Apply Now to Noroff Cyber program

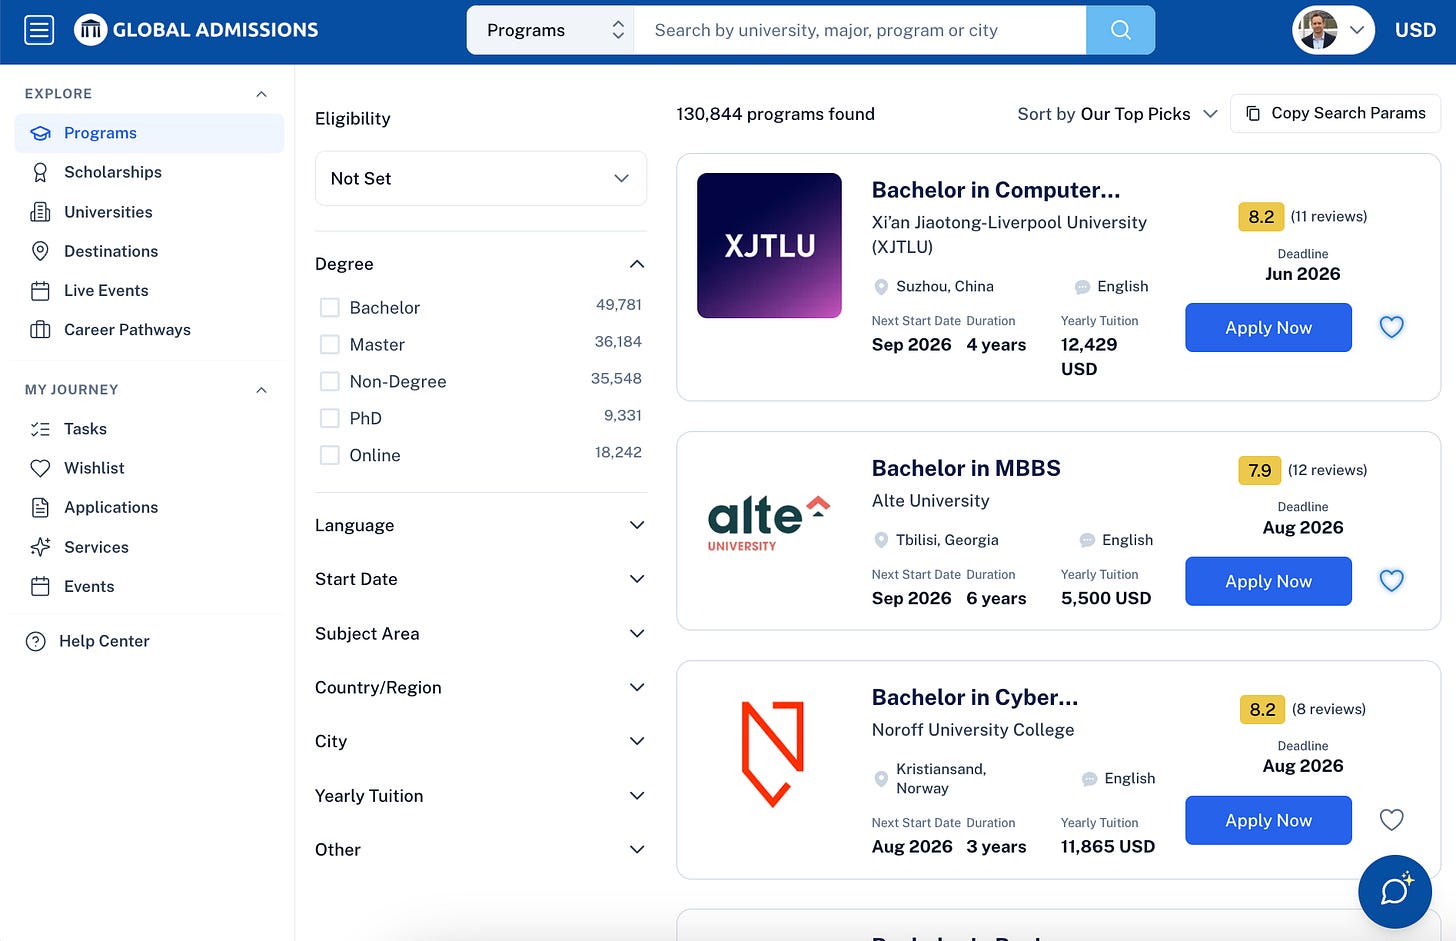coord(1268,820)
